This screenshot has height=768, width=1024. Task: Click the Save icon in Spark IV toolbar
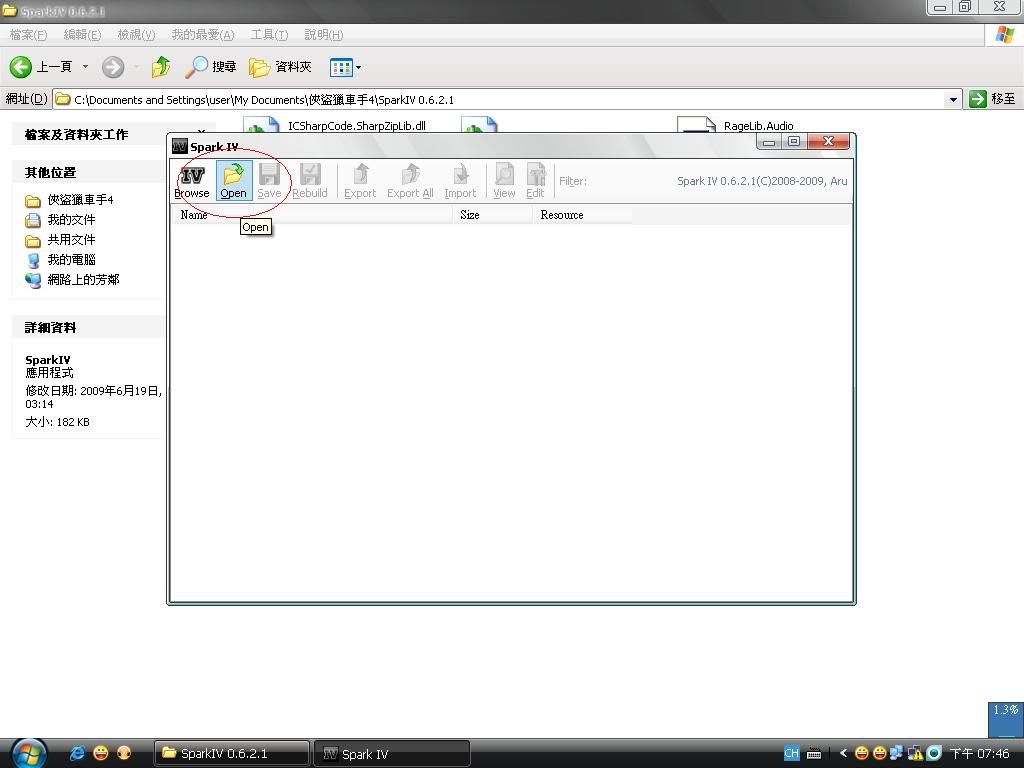[x=269, y=181]
